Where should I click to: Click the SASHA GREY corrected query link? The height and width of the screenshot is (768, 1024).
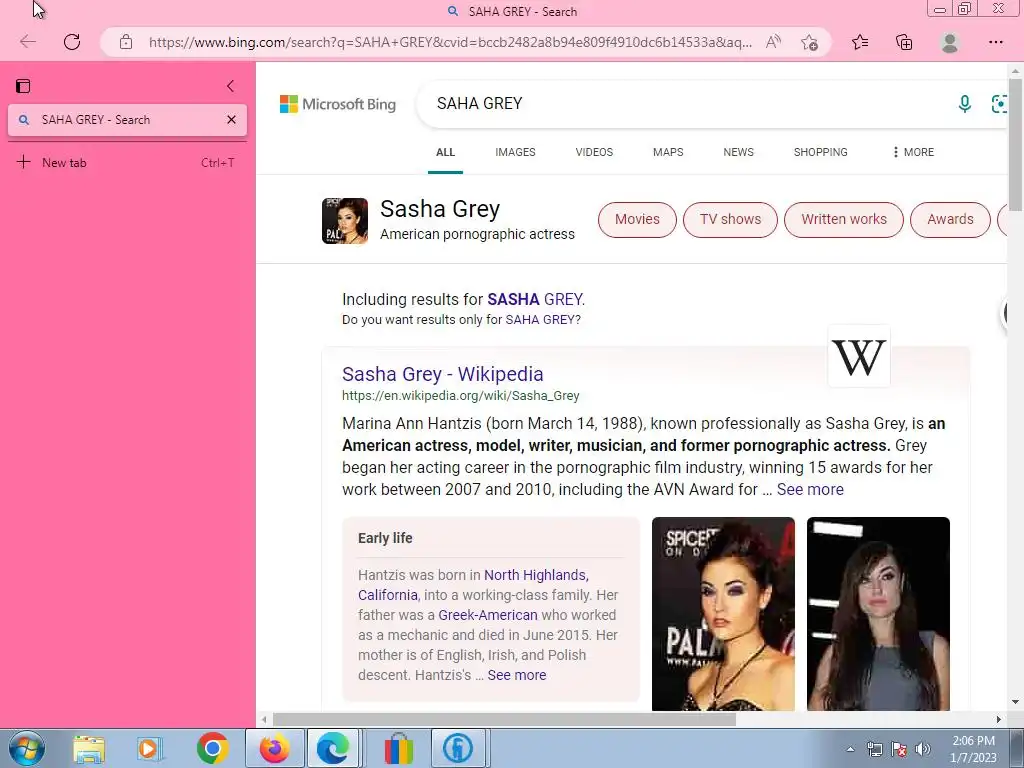click(x=536, y=300)
